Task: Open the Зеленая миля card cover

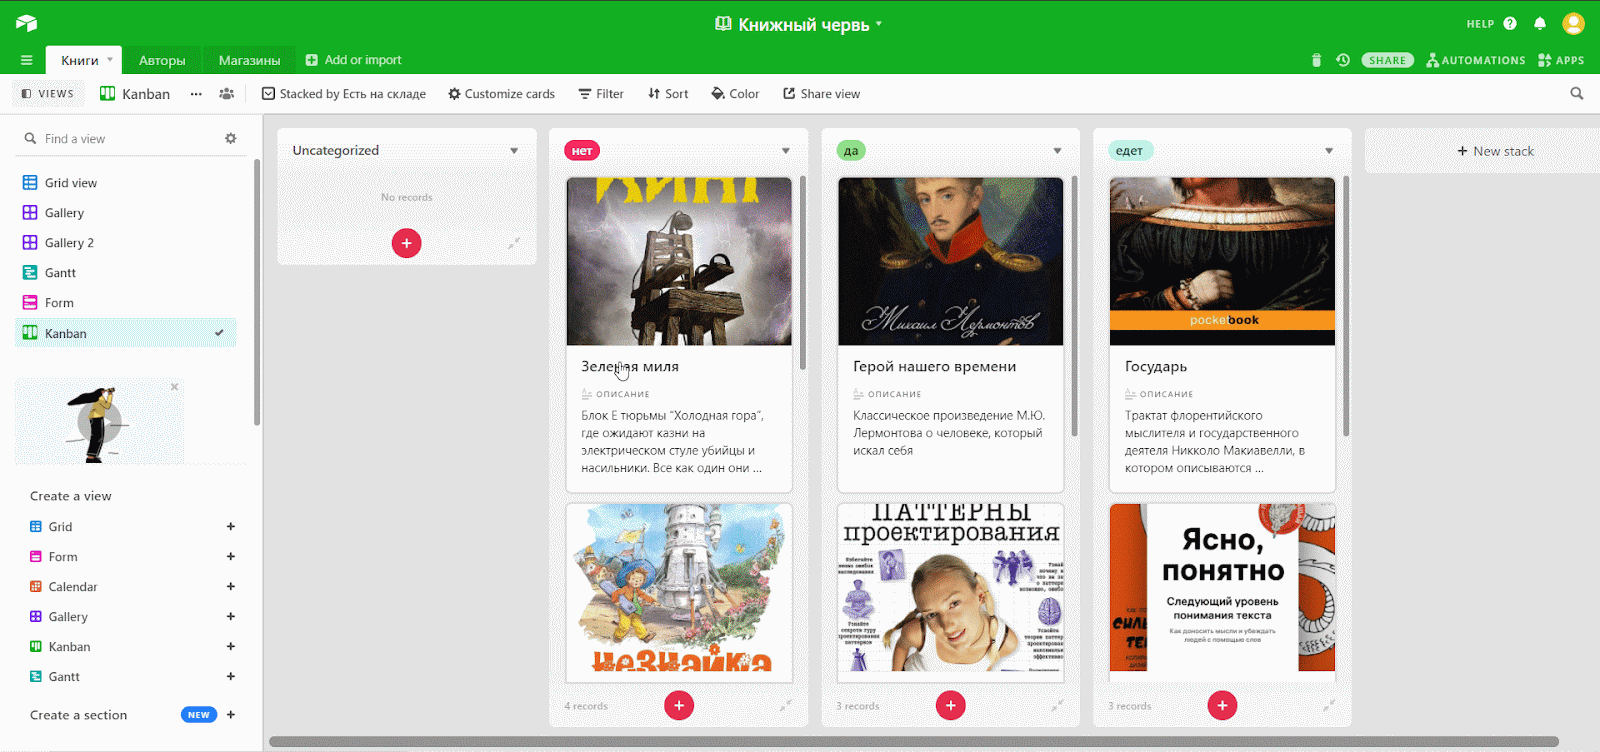Action: coord(679,262)
